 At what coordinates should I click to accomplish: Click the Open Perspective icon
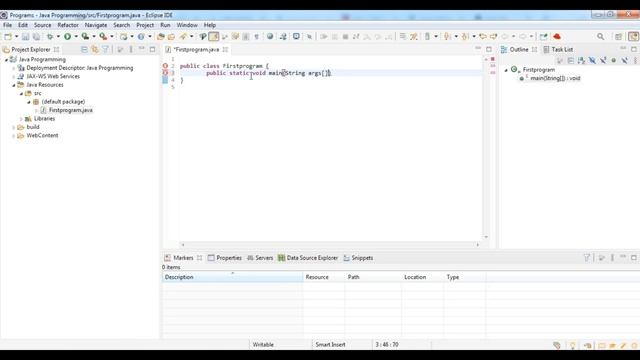click(618, 37)
